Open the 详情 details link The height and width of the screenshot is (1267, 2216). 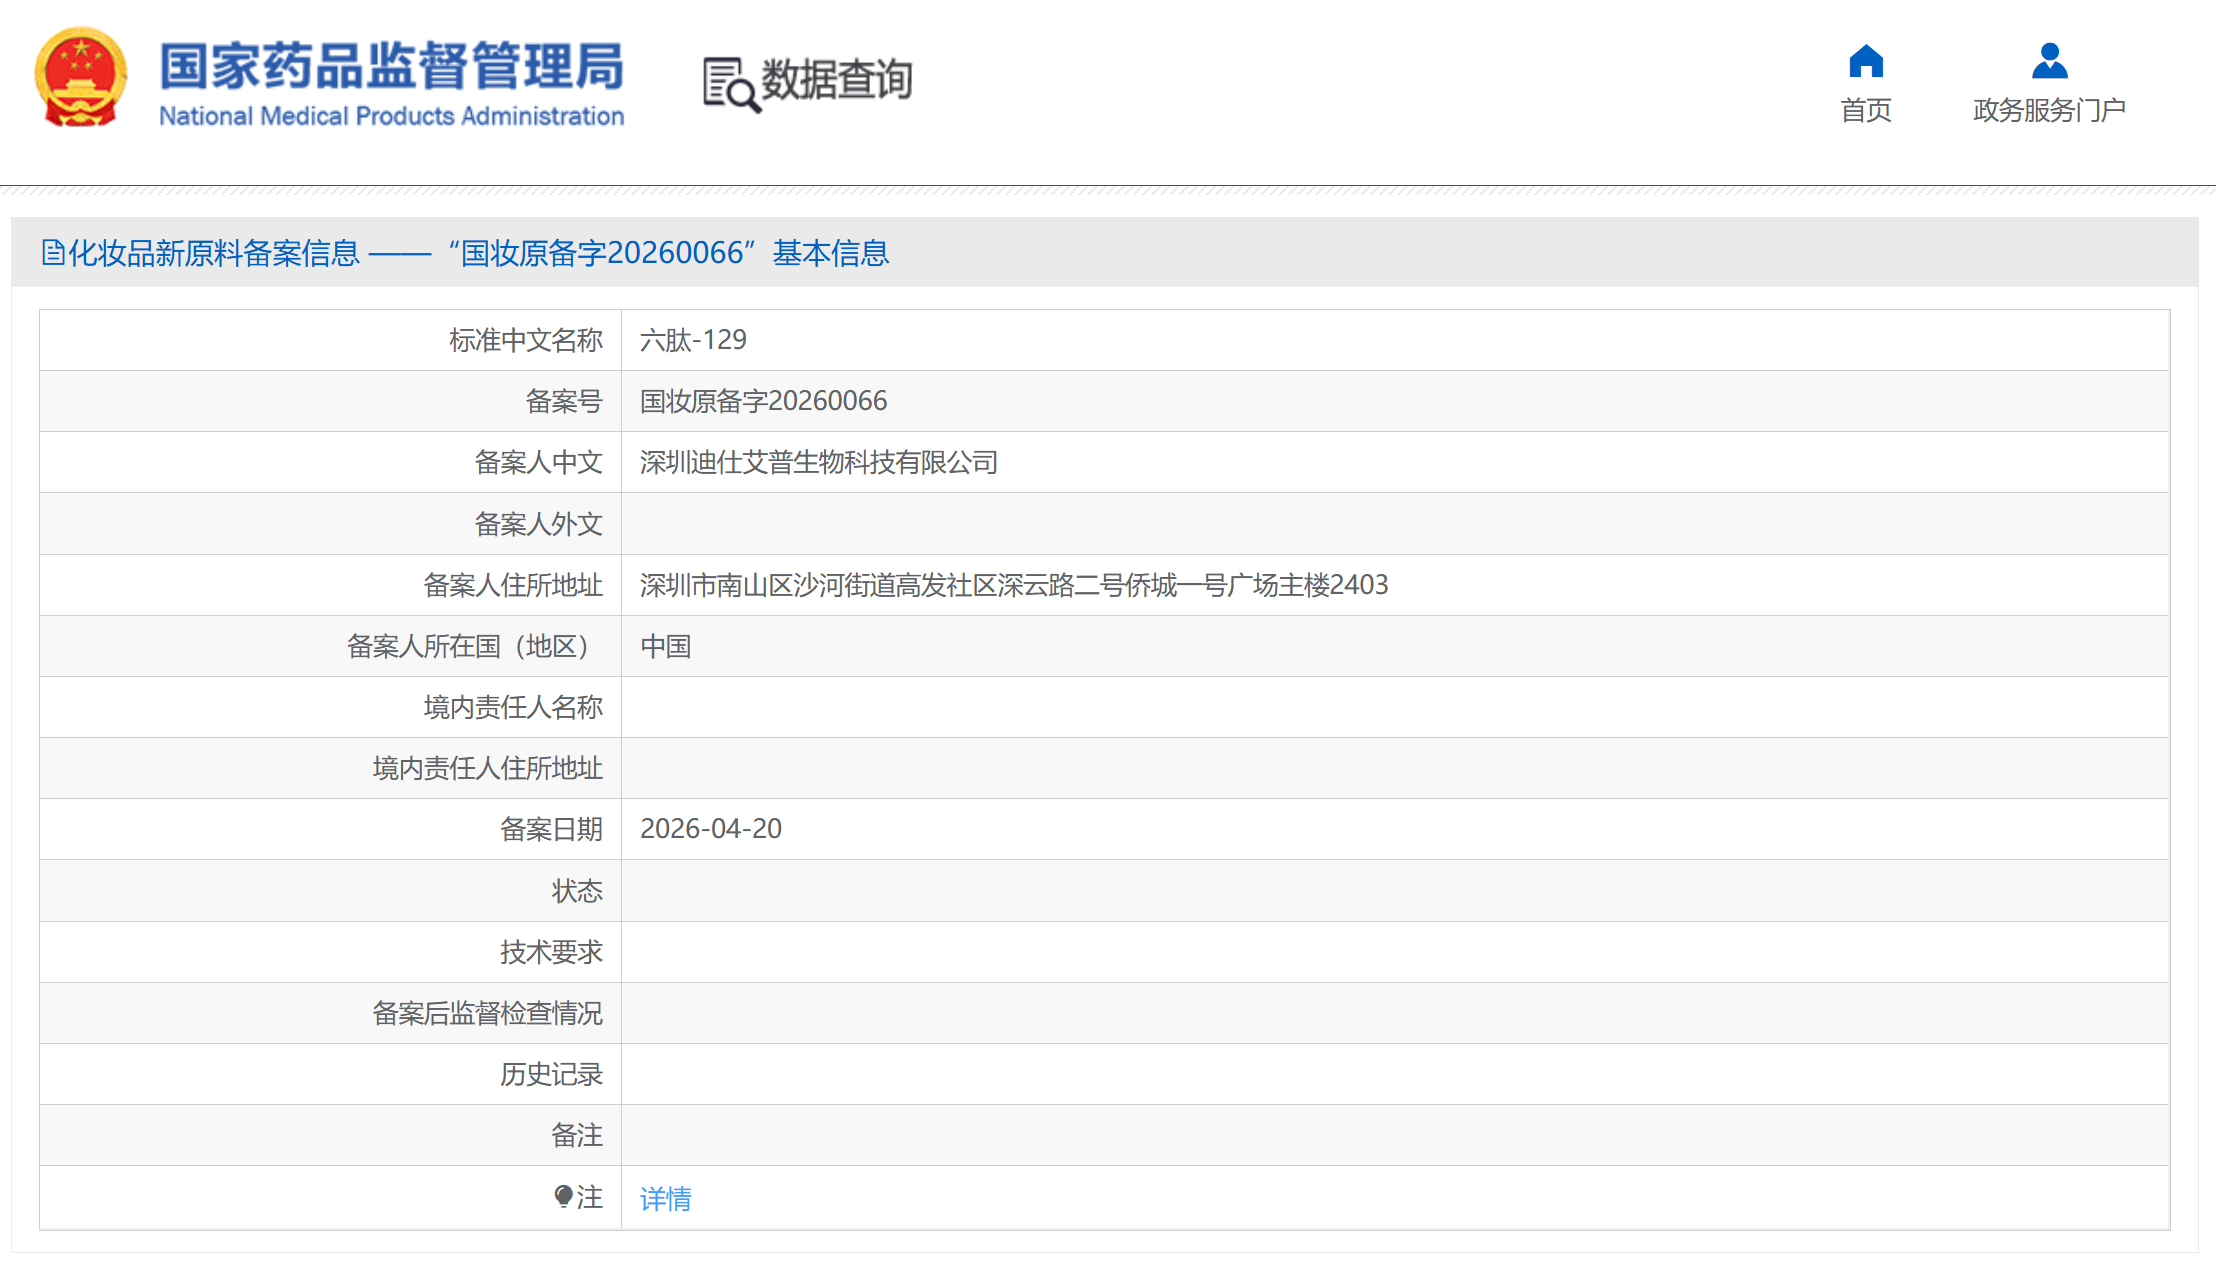coord(665,1198)
